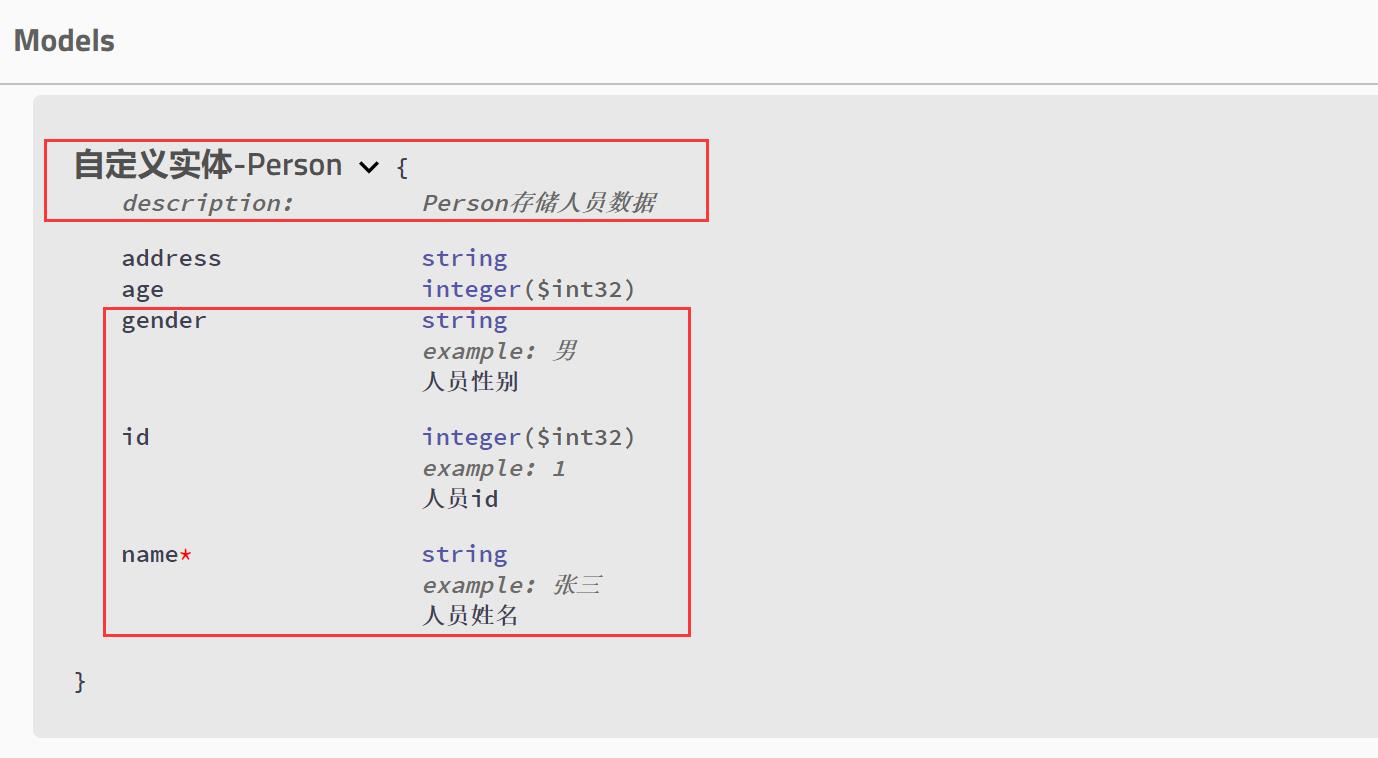This screenshot has width=1378, height=758.
Task: Click the integer($int32) type of age
Action: click(x=528, y=290)
